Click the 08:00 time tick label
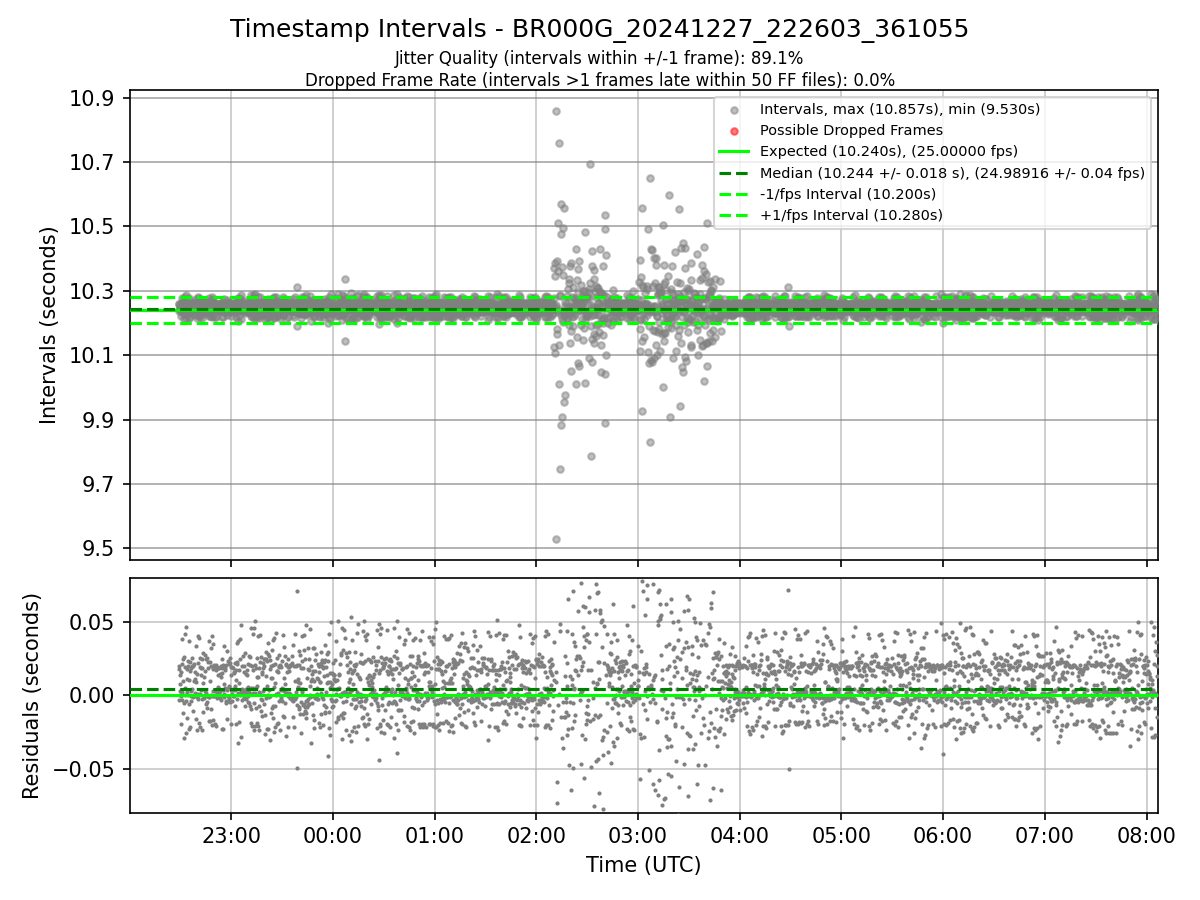The width and height of the screenshot is (1200, 900). (x=1145, y=834)
